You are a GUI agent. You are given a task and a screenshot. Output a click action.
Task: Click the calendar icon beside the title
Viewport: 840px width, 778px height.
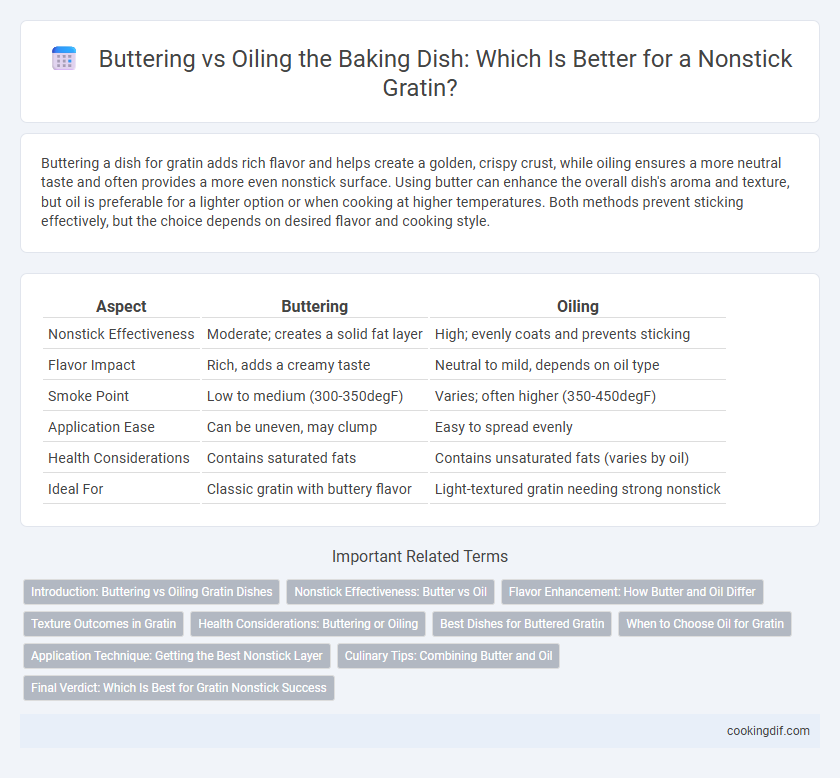point(64,58)
